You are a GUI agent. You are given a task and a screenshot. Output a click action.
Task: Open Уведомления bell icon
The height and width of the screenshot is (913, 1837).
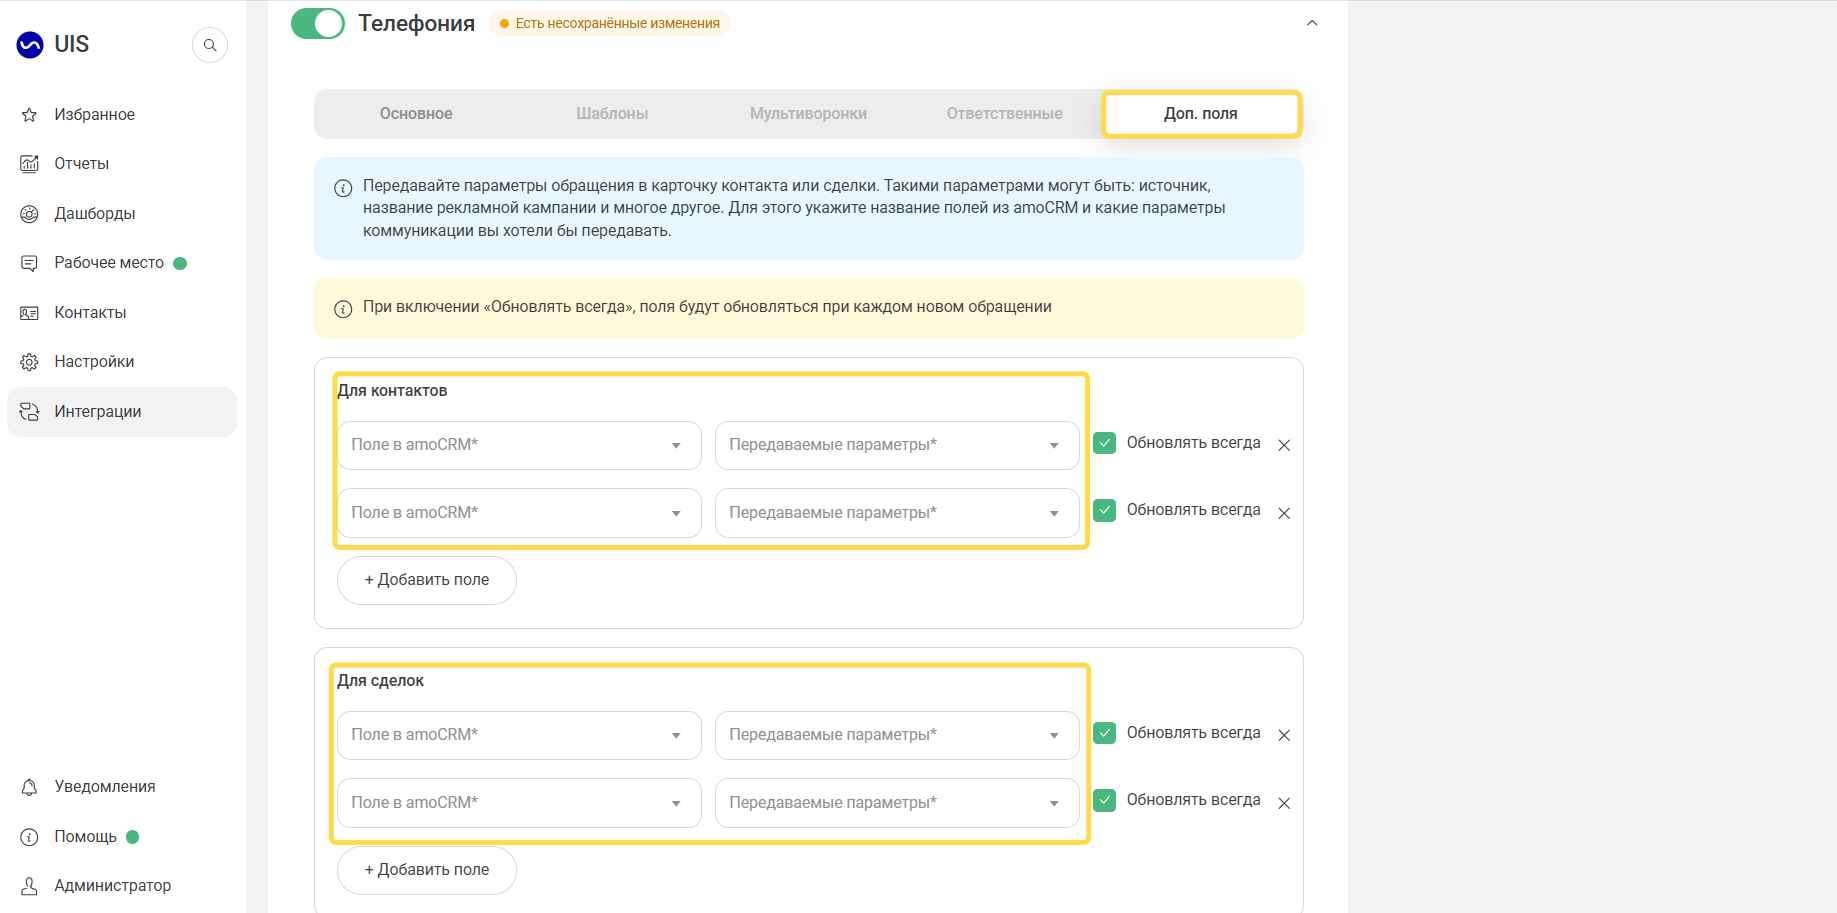pos(30,787)
